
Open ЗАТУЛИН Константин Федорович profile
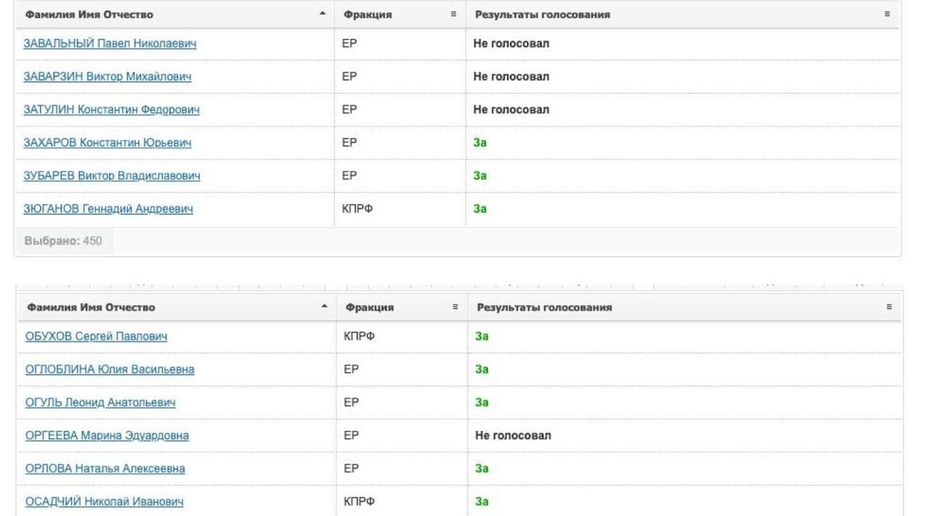click(x=112, y=110)
